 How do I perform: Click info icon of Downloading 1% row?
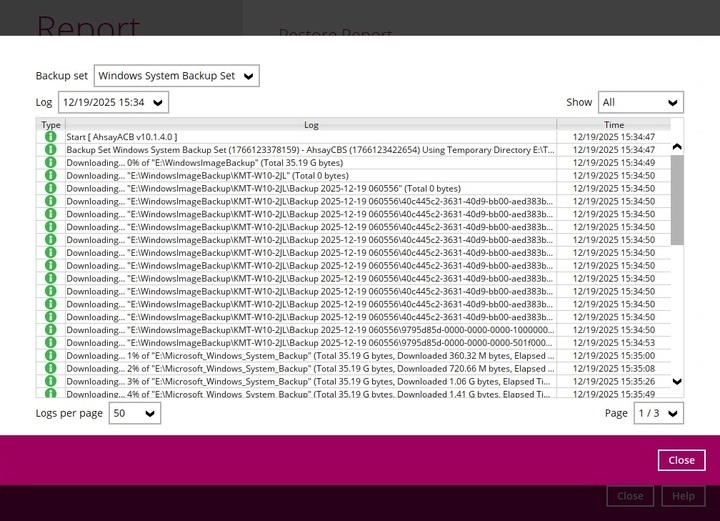coord(51,355)
